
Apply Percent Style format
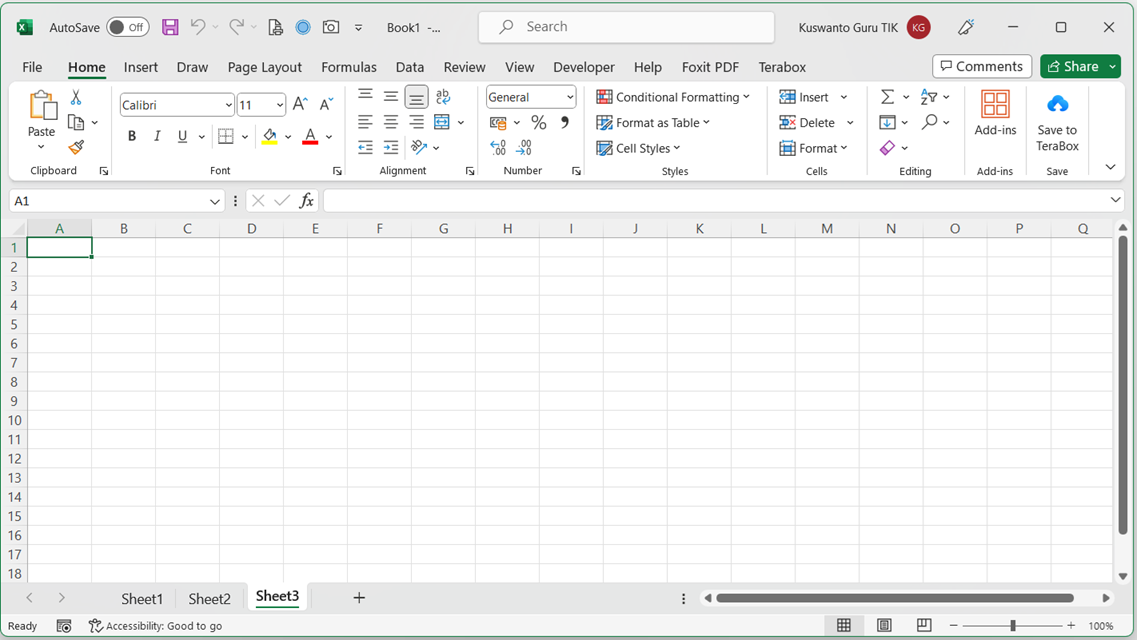pos(538,122)
